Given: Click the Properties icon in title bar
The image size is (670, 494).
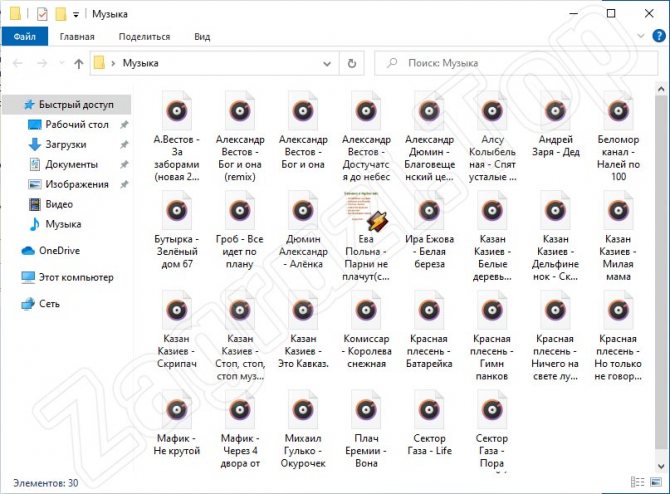Looking at the screenshot, I should pos(41,14).
